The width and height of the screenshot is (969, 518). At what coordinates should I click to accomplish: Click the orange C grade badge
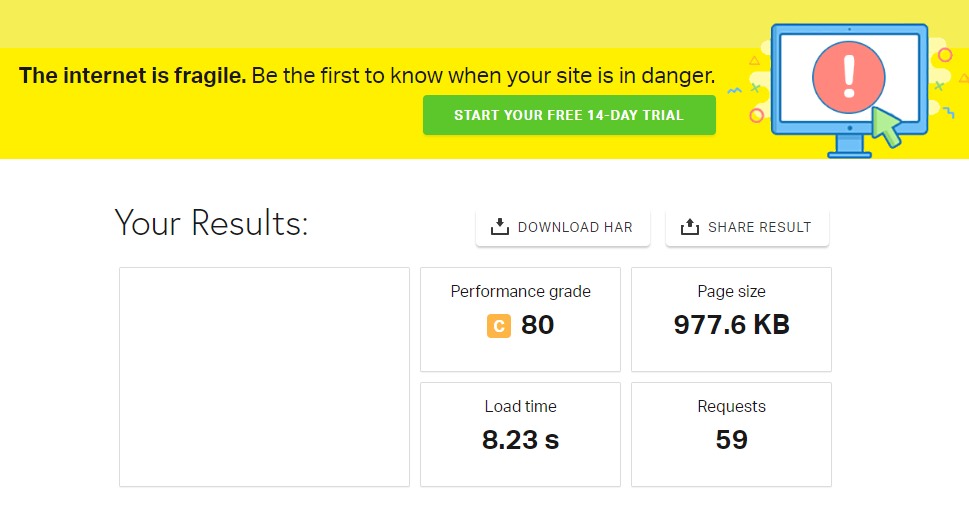coord(499,326)
